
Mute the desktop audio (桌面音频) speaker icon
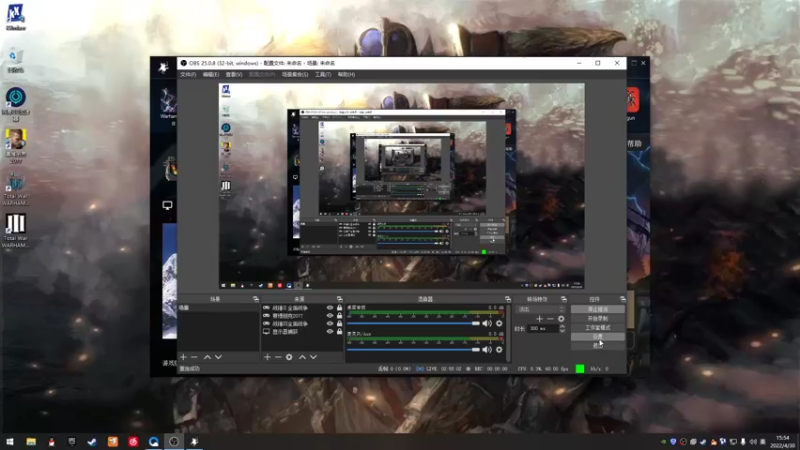point(487,323)
